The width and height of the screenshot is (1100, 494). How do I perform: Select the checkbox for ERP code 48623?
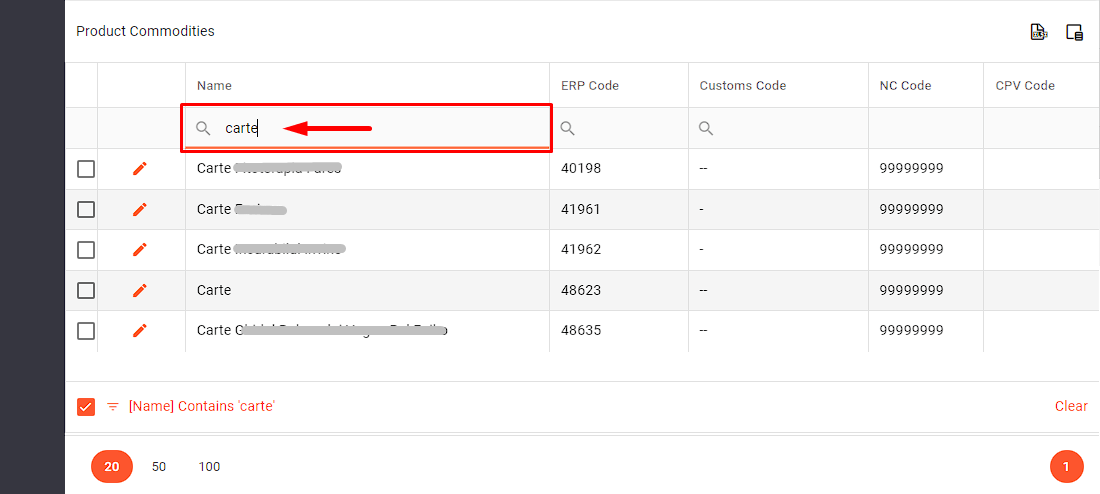pos(86,290)
